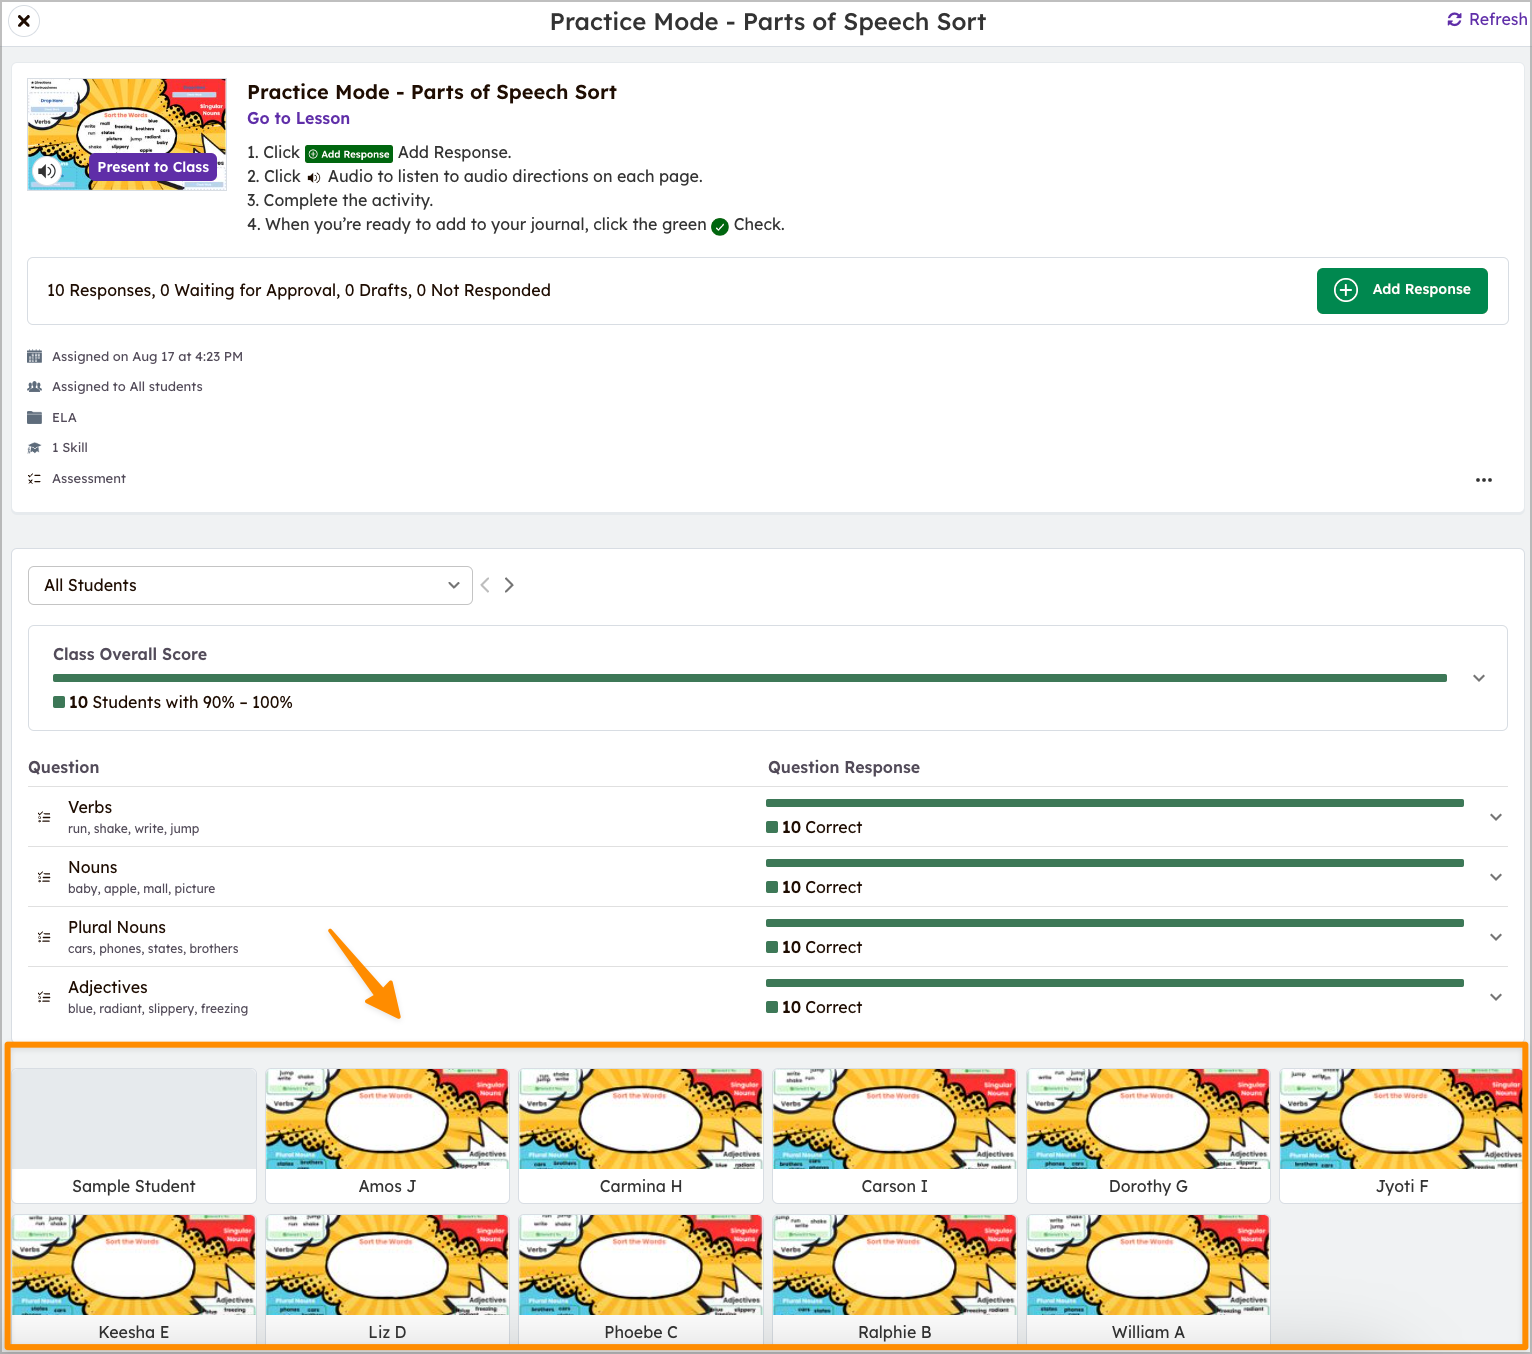Click the Refresh icon at top right
This screenshot has width=1532, height=1354.
point(1454,20)
